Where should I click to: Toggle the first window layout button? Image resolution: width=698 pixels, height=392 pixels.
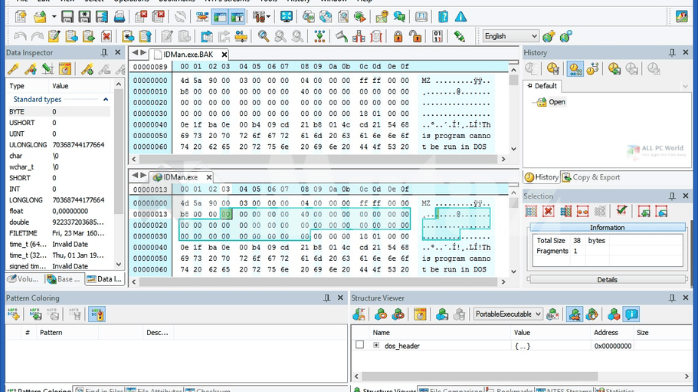pyautogui.click(x=220, y=17)
